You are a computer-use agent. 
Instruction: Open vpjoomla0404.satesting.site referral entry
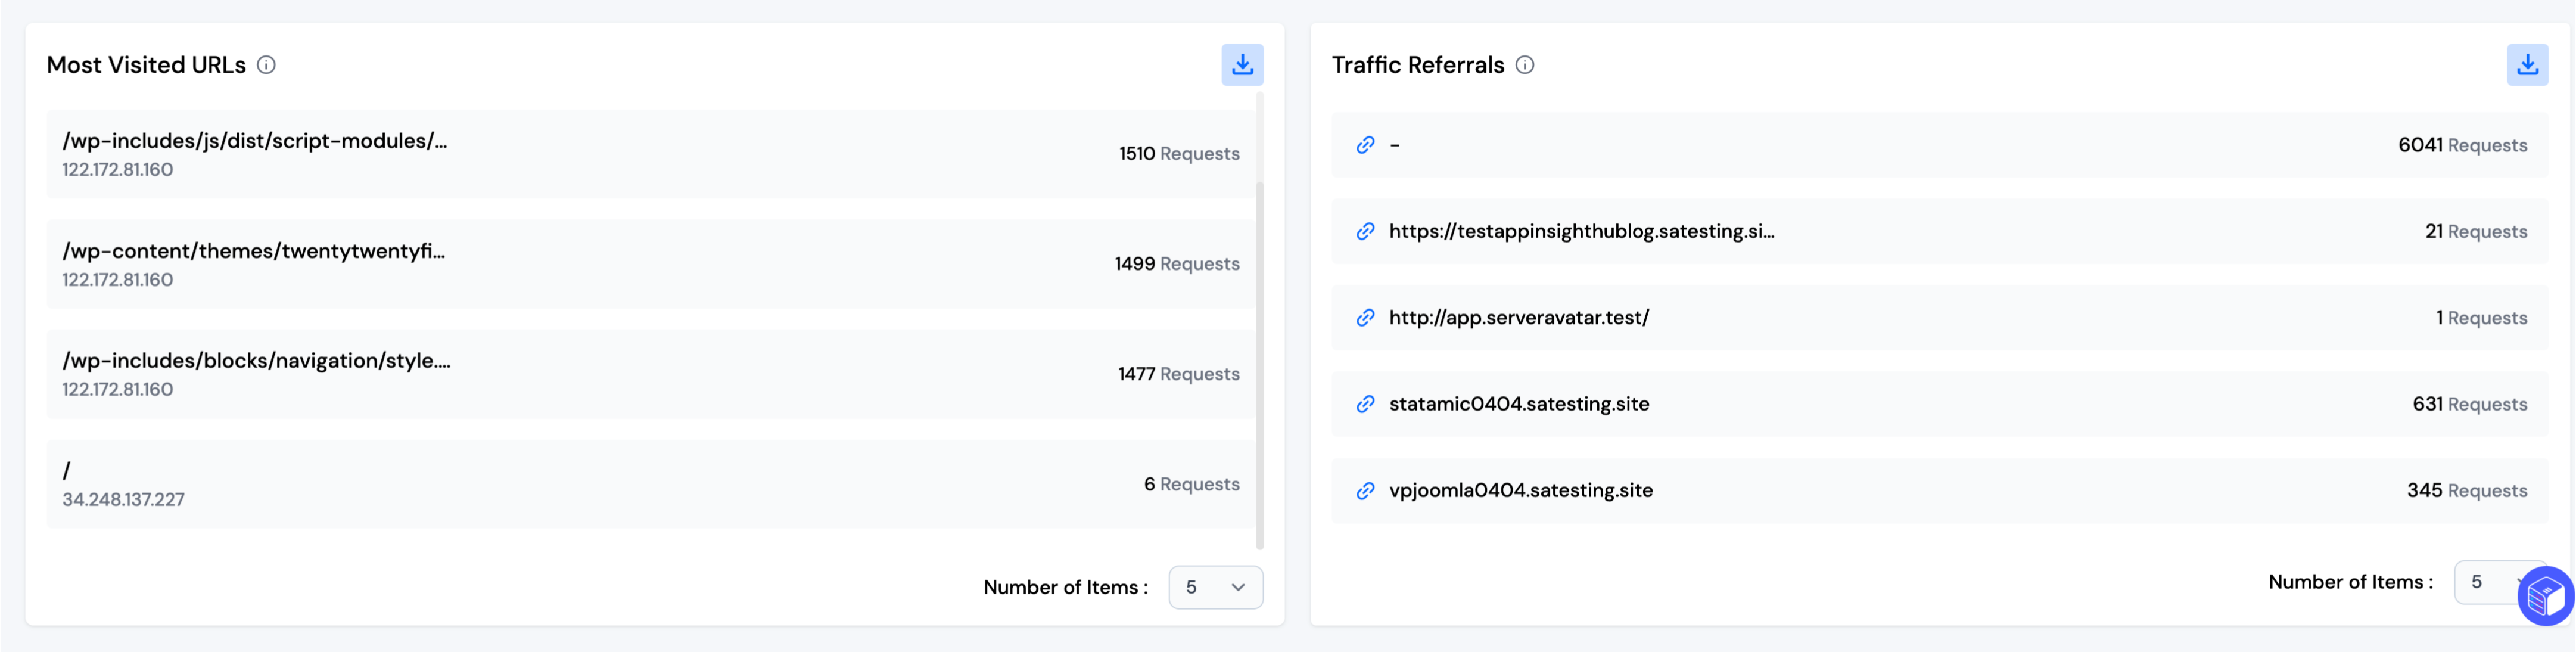(x=1520, y=491)
